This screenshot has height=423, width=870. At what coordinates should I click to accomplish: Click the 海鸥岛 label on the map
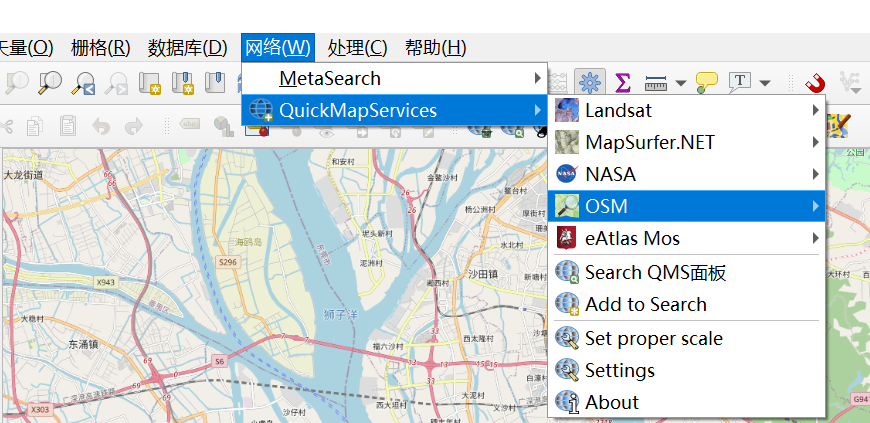[x=247, y=242]
